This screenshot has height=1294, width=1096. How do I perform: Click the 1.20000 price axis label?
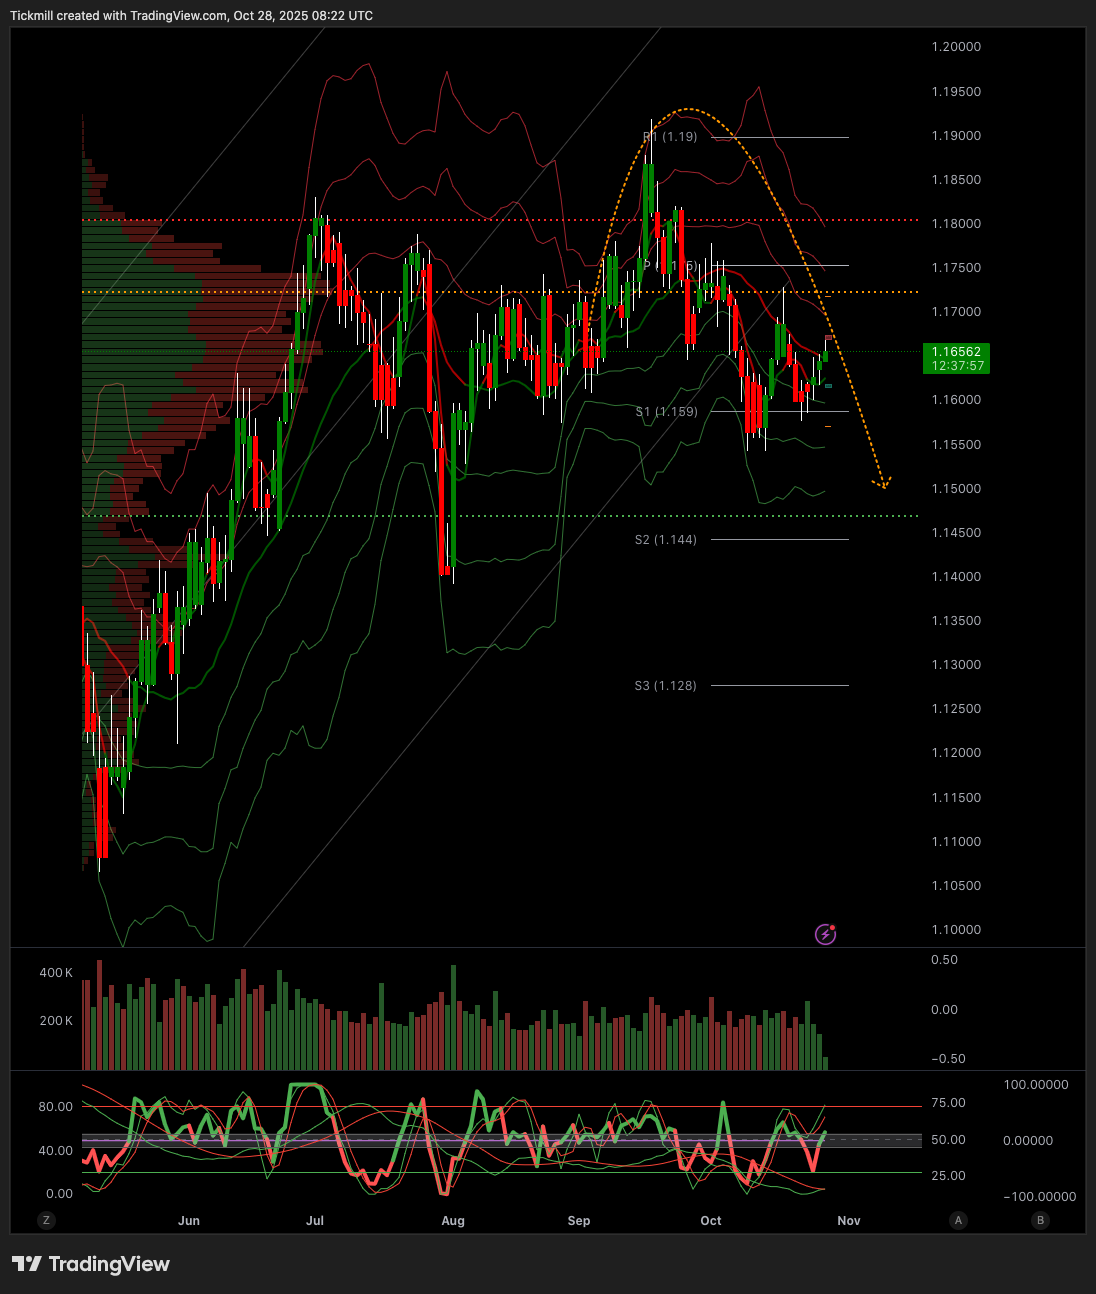tap(956, 47)
